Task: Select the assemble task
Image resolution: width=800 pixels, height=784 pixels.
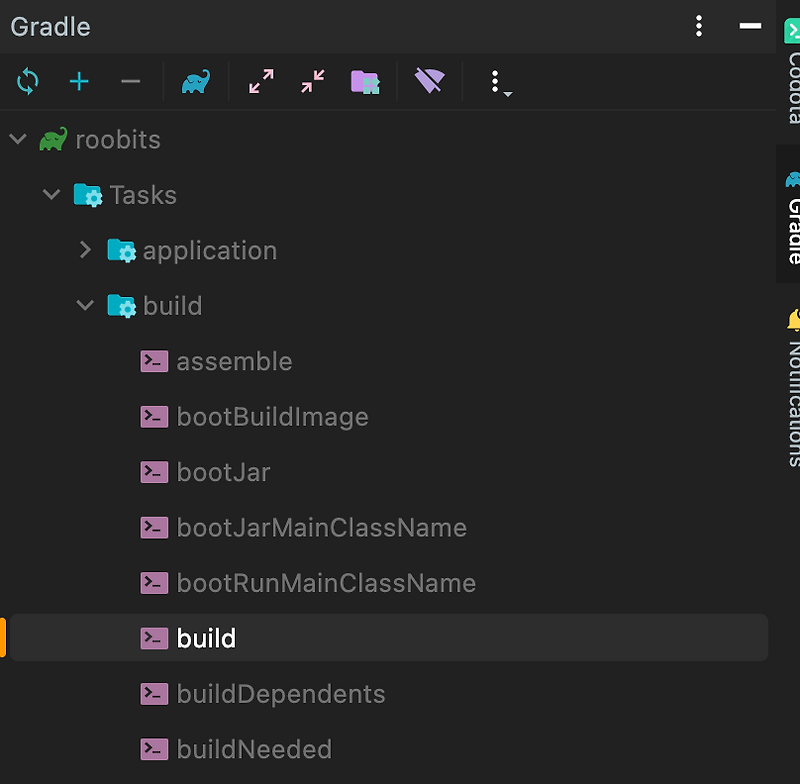Action: pyautogui.click(x=231, y=361)
